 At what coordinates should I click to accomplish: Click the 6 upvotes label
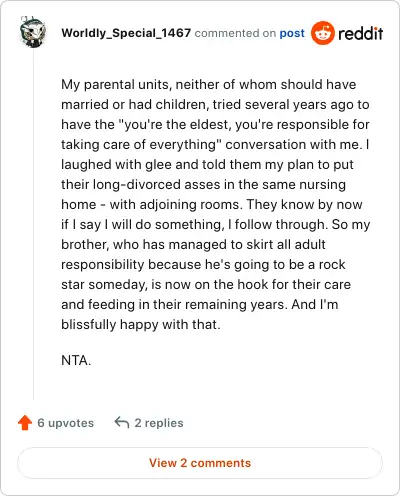pos(66,423)
